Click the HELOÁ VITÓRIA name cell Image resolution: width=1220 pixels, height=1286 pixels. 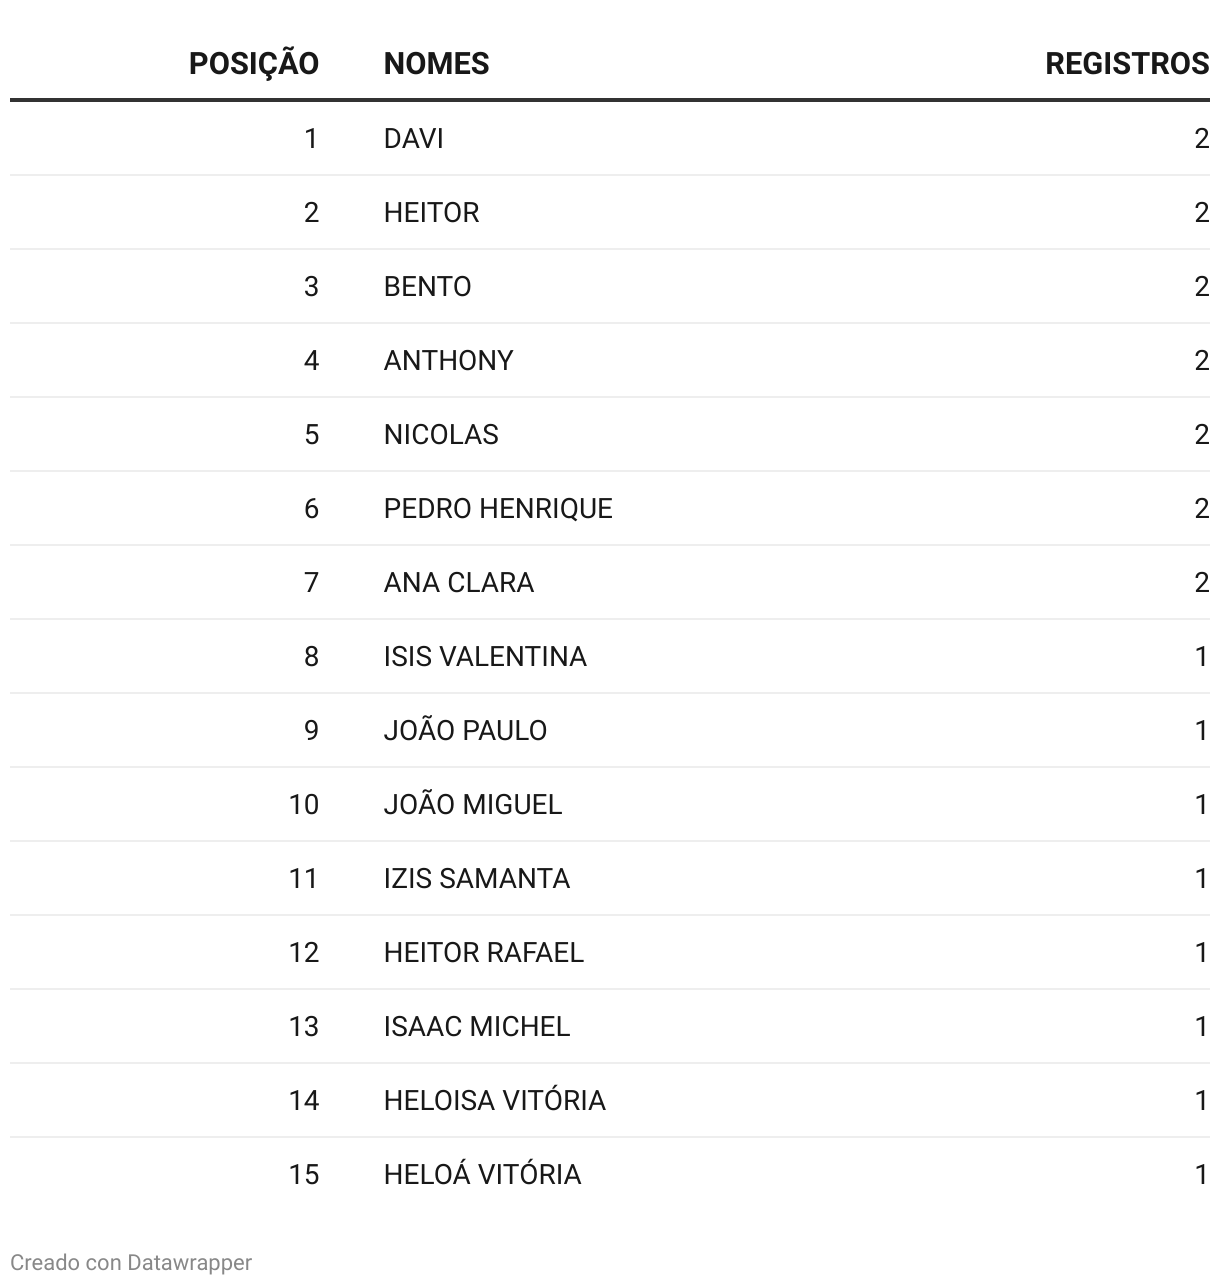point(482,1174)
